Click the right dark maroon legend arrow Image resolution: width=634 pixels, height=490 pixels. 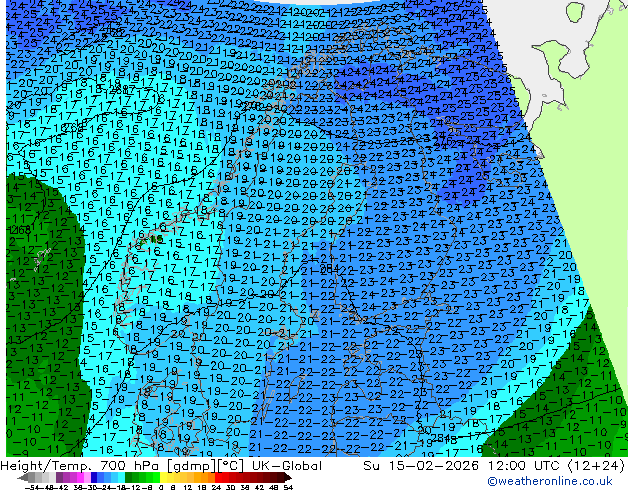[x=288, y=478]
